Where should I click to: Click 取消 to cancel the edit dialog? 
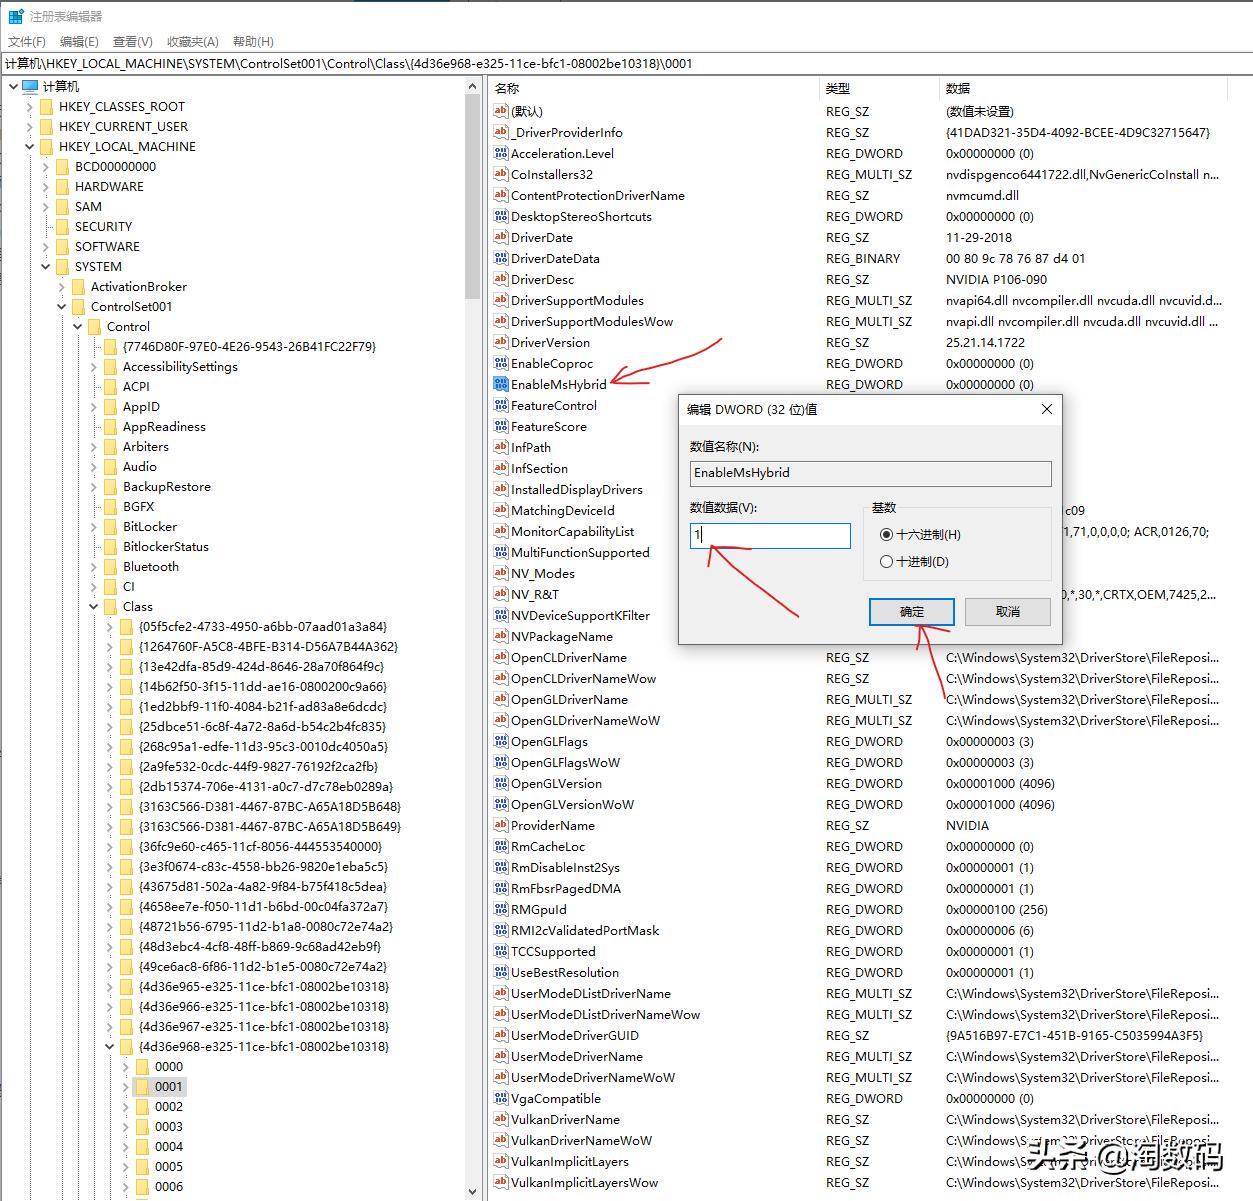1008,611
